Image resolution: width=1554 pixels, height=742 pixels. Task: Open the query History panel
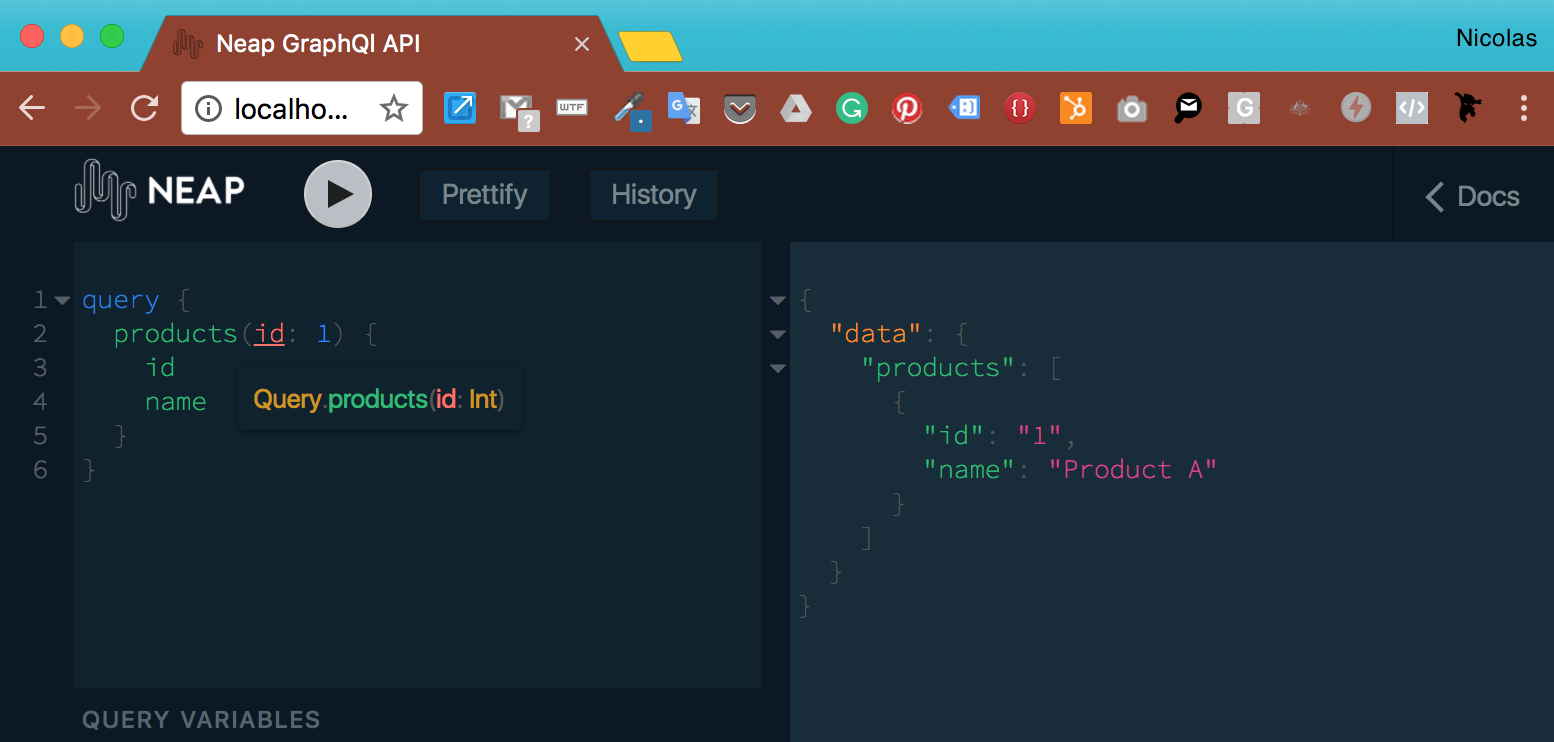(x=653, y=194)
